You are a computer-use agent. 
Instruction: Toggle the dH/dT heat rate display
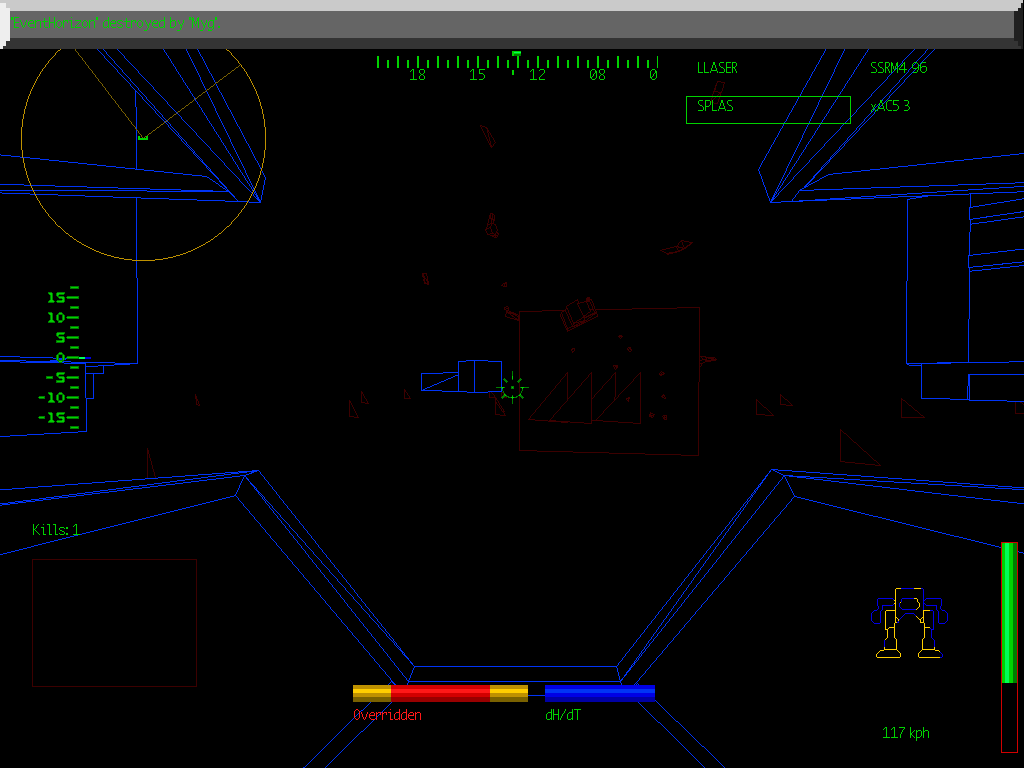coord(563,714)
